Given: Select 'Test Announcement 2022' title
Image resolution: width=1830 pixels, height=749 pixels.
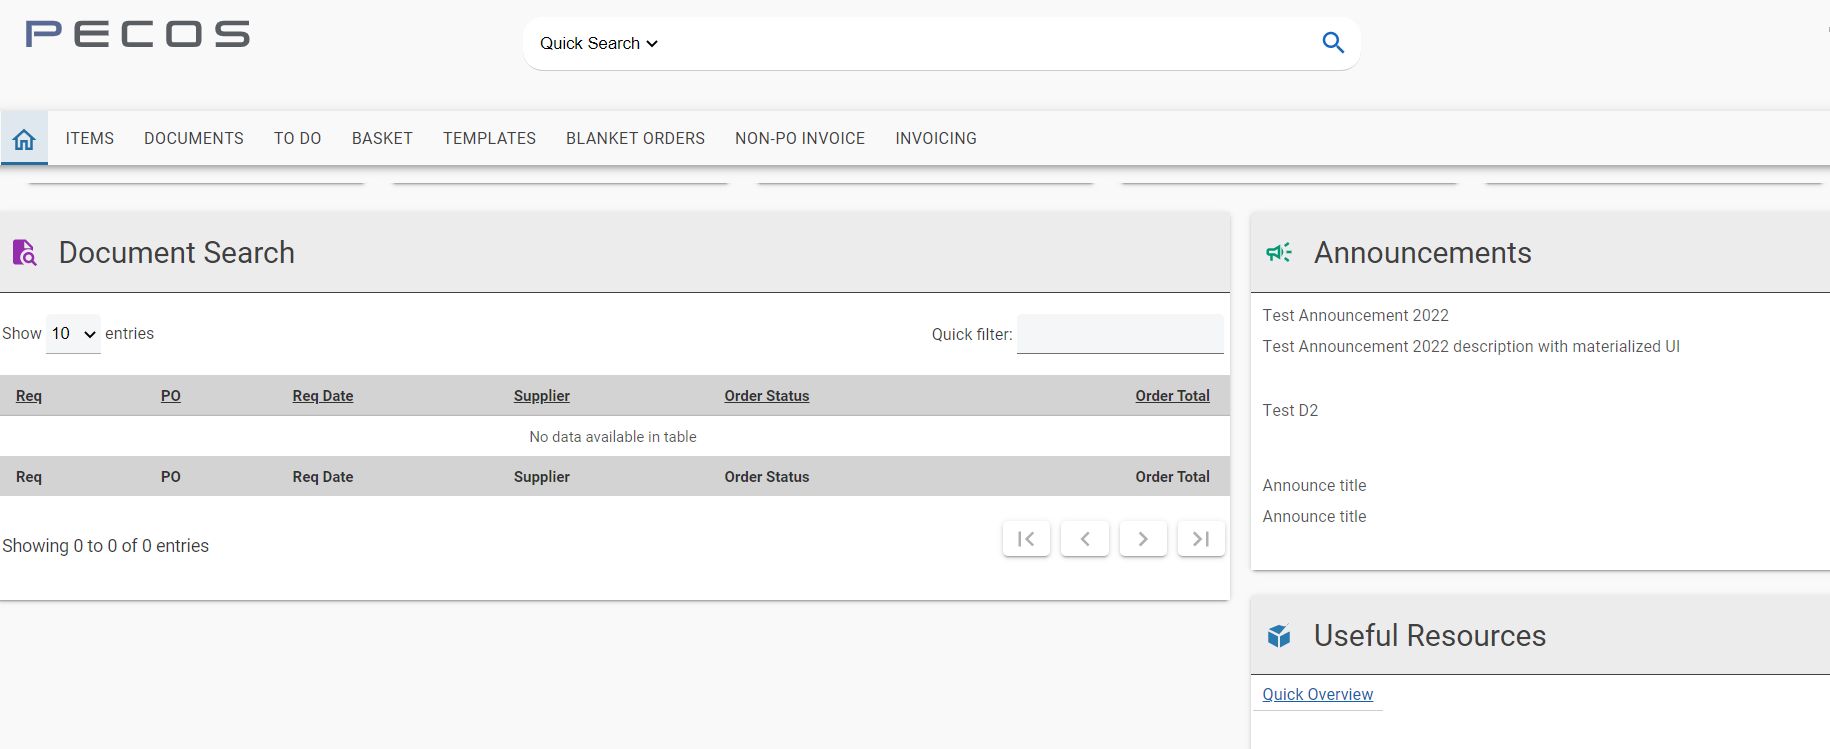Looking at the screenshot, I should pyautogui.click(x=1355, y=316).
